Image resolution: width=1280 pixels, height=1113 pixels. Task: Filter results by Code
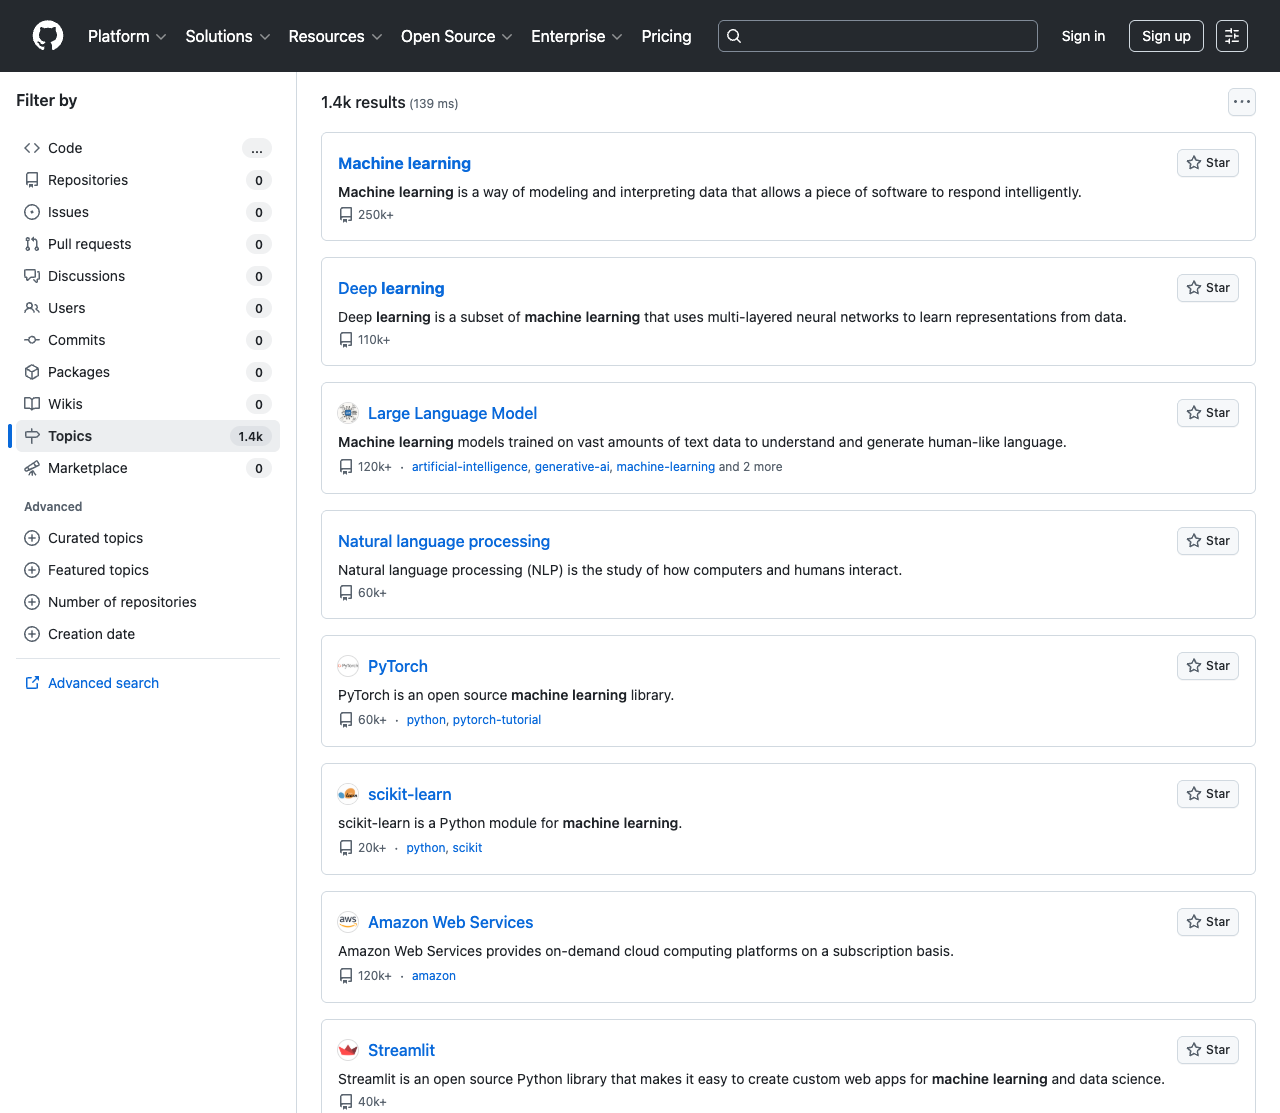(x=148, y=148)
